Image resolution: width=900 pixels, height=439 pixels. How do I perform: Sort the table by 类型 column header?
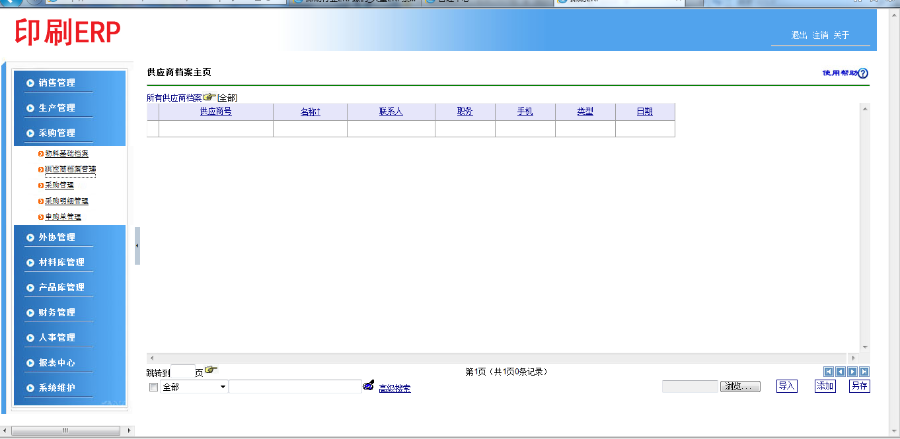585,112
